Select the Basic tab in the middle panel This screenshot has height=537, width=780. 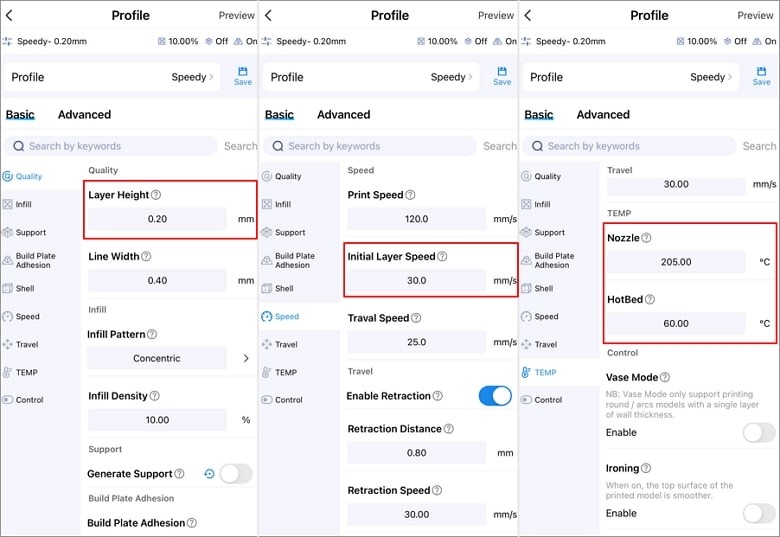(x=279, y=115)
